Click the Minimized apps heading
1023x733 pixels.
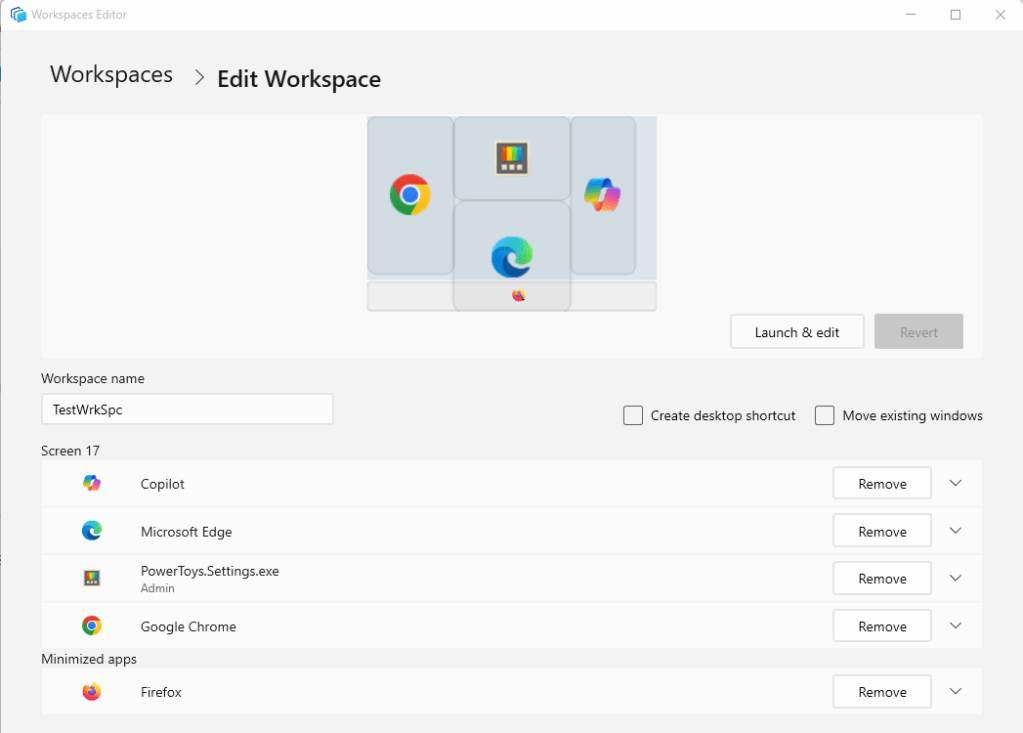(89, 659)
